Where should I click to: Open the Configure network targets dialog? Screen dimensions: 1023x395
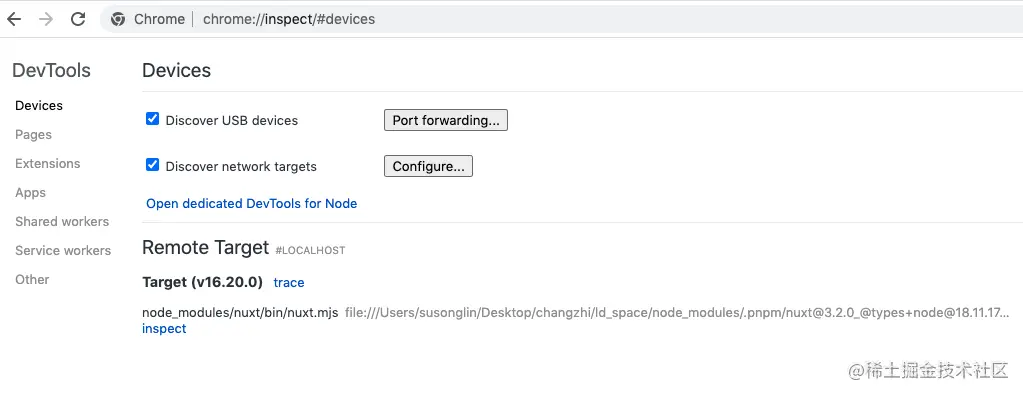428,166
